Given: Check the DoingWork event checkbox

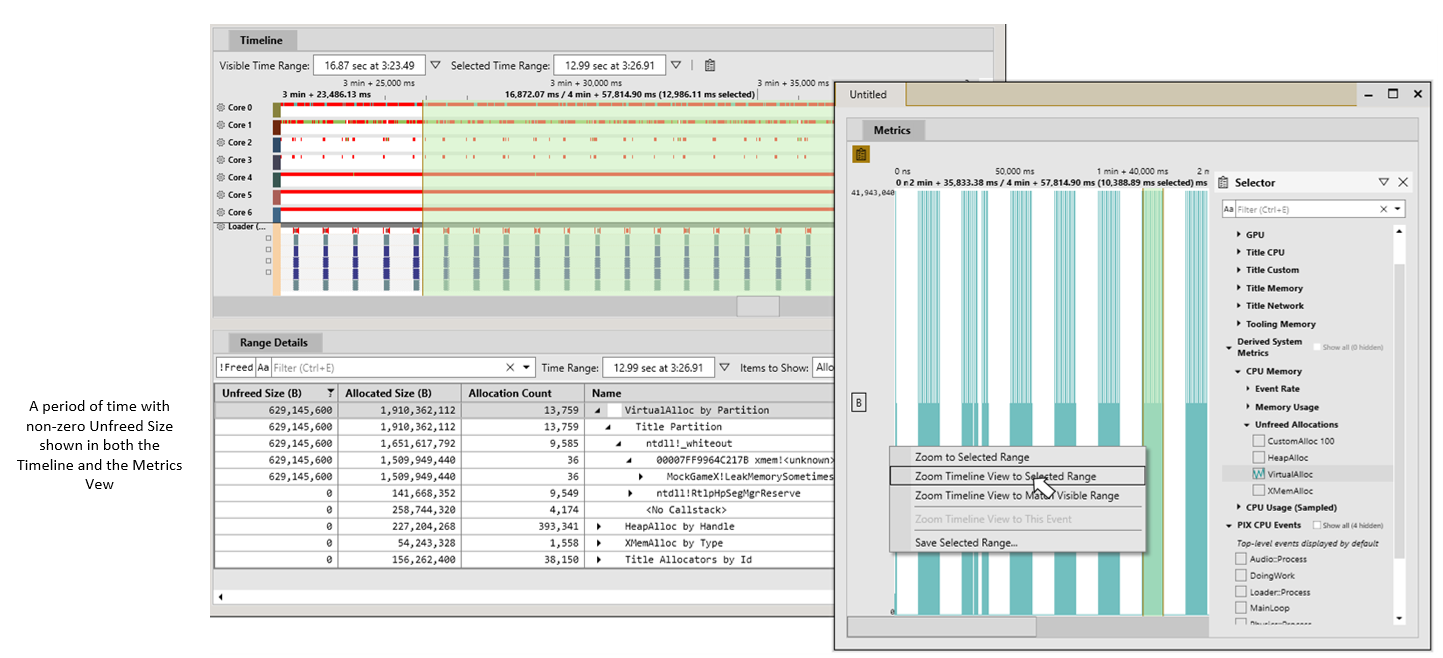Looking at the screenshot, I should pyautogui.click(x=1241, y=576).
